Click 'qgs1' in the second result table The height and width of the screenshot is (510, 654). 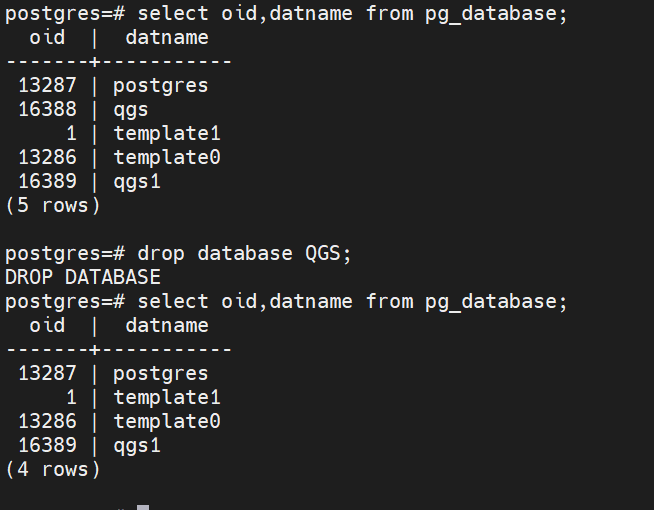pos(137,445)
